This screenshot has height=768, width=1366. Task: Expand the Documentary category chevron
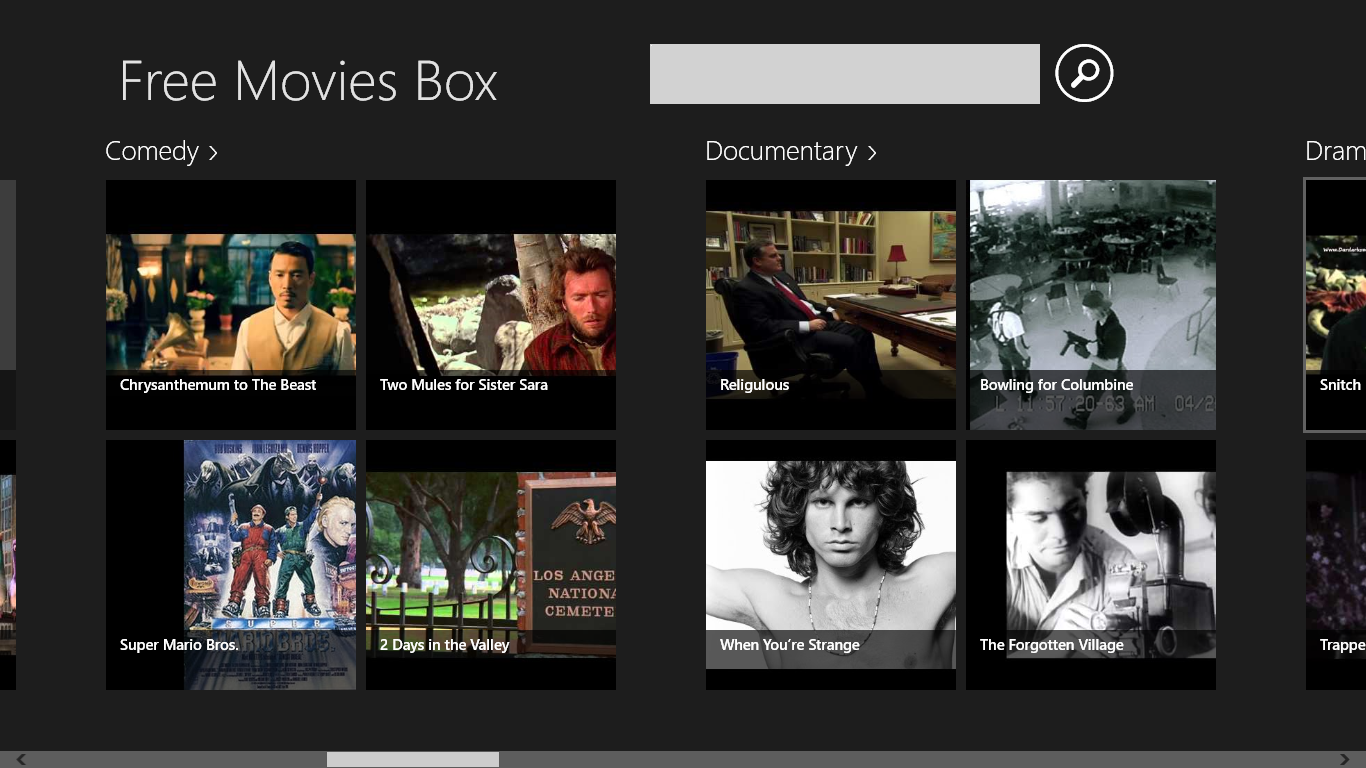pos(872,152)
